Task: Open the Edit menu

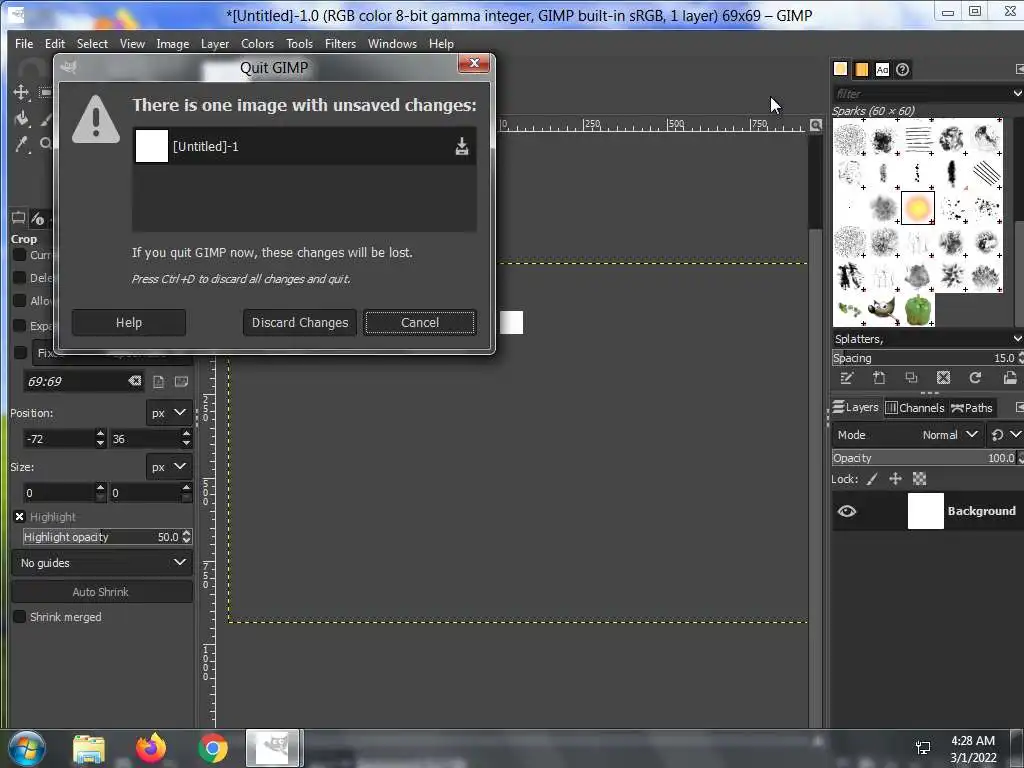Action: click(55, 44)
